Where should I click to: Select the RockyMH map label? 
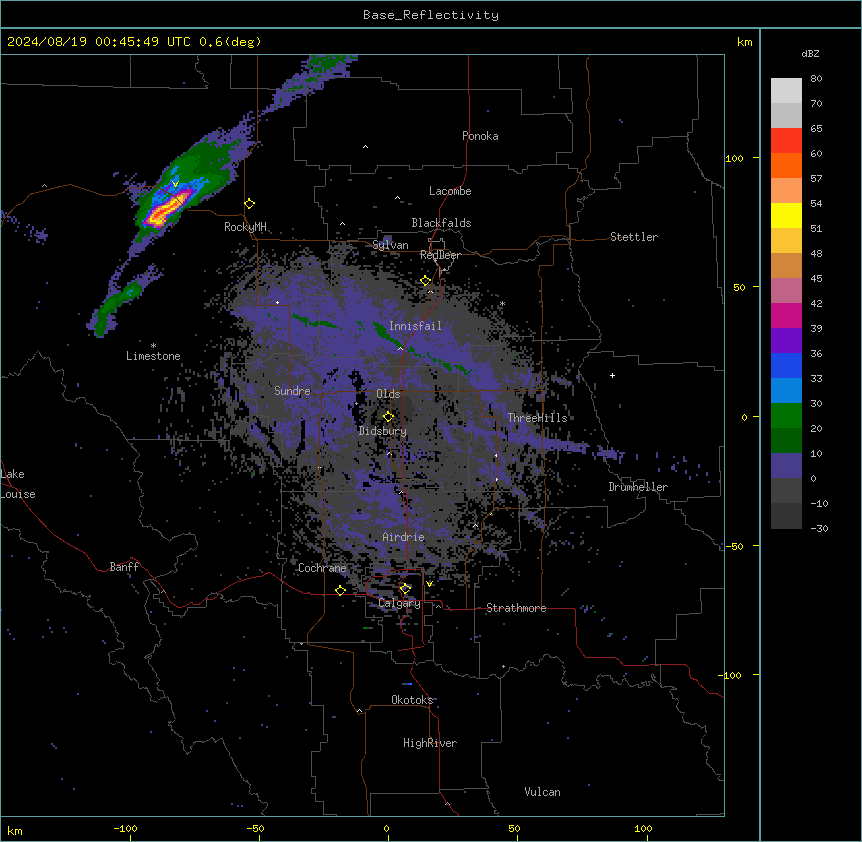245,227
